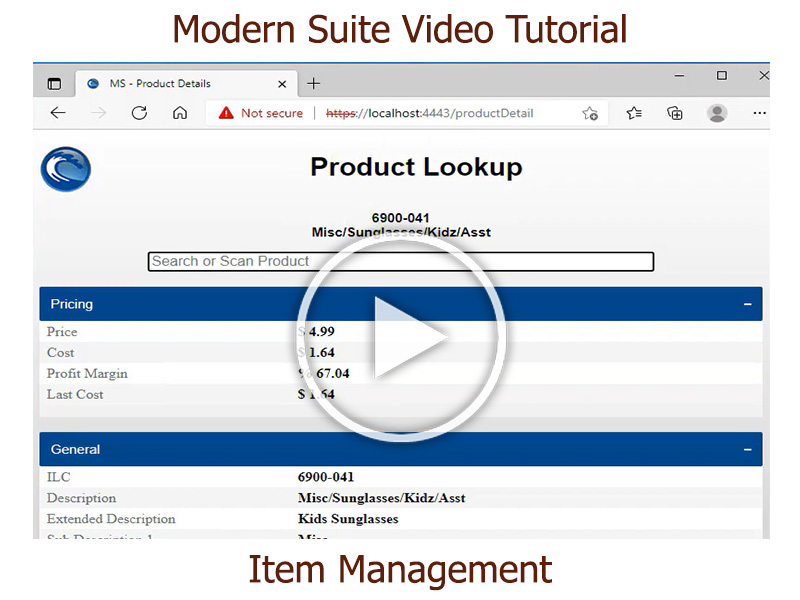Viewport: 800px width, 600px height.
Task: Go back to the previous page
Action: coord(58,113)
